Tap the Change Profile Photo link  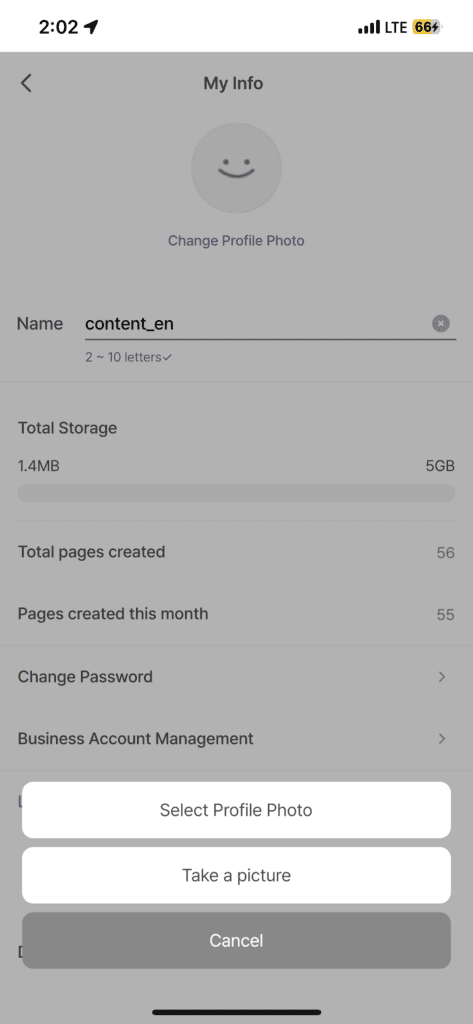coord(236,240)
